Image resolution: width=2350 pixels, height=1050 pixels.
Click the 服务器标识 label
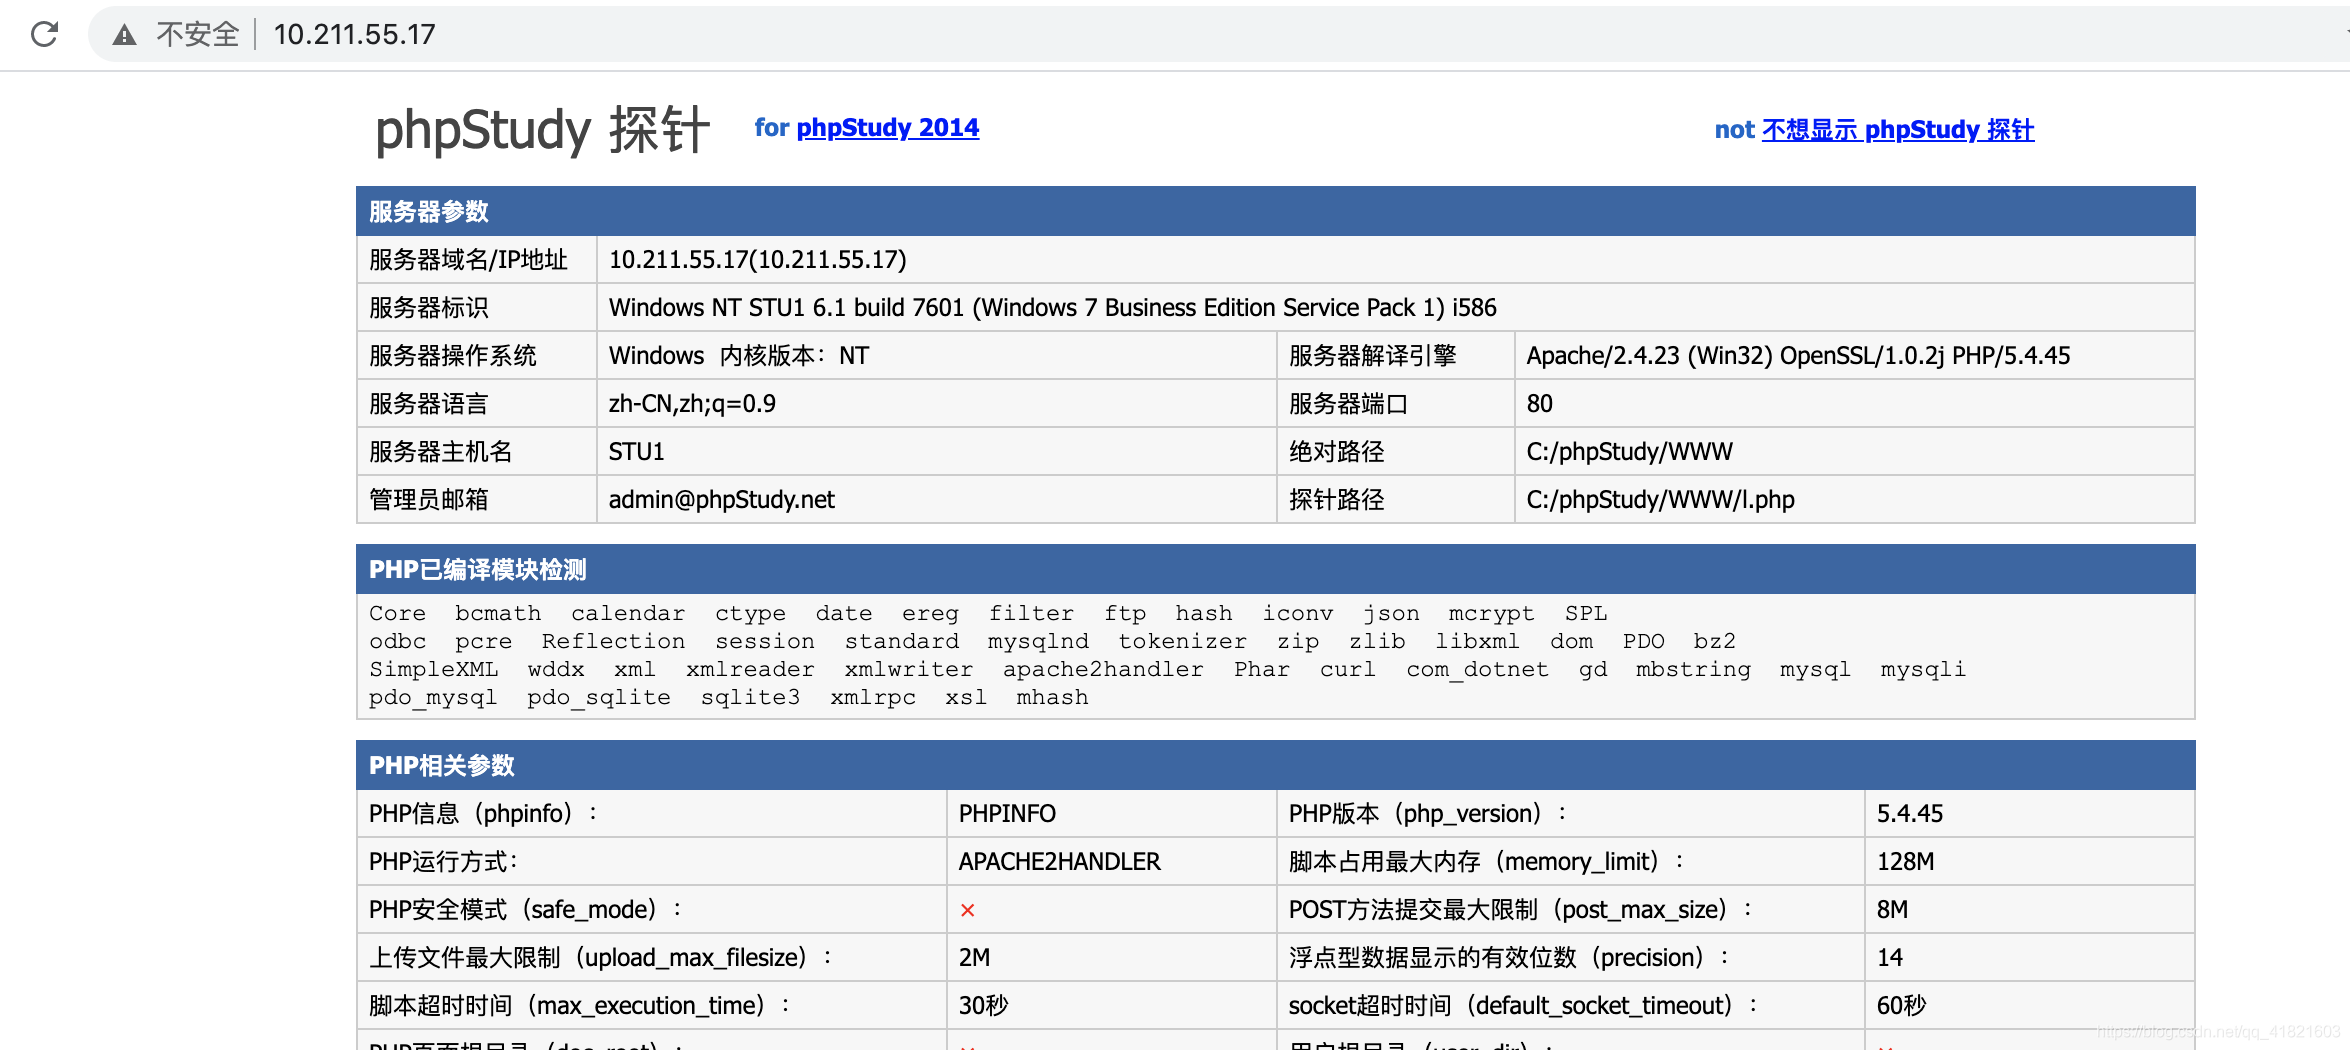point(428,308)
